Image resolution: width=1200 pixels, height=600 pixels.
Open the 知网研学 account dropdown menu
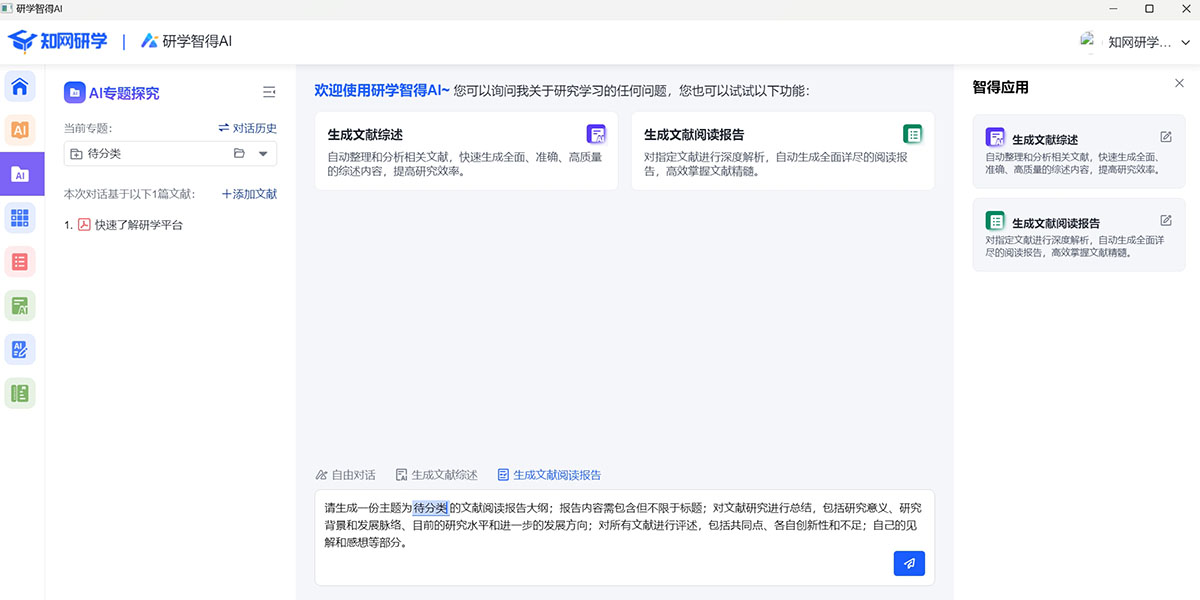pos(1186,42)
